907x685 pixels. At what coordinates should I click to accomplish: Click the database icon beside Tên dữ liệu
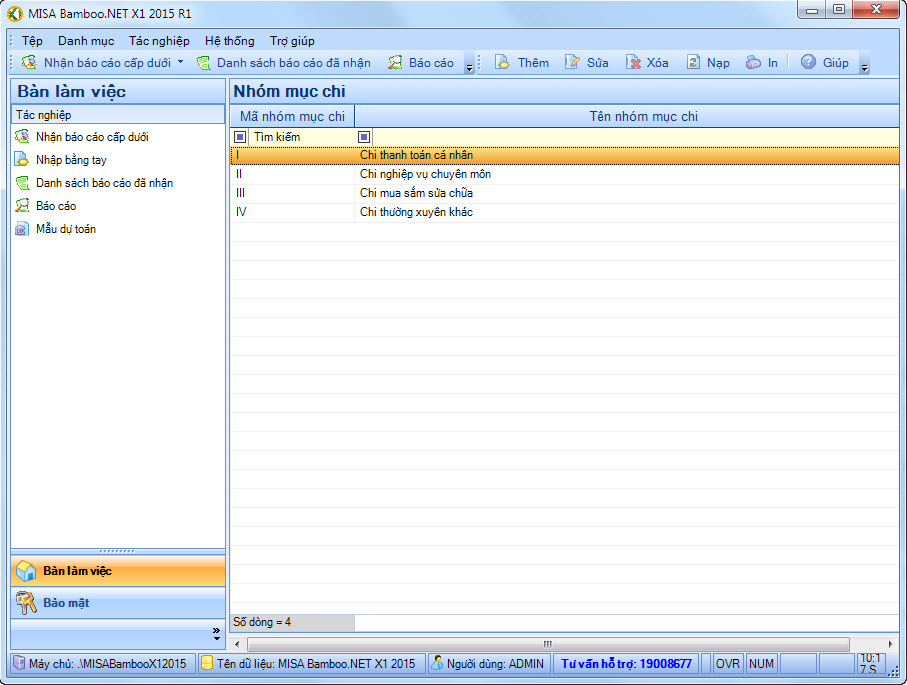pos(207,663)
